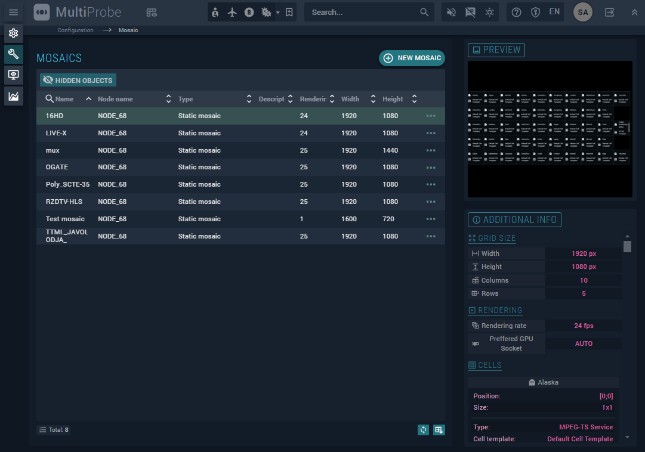Open the chart statistics sidebar icon

(x=13, y=96)
